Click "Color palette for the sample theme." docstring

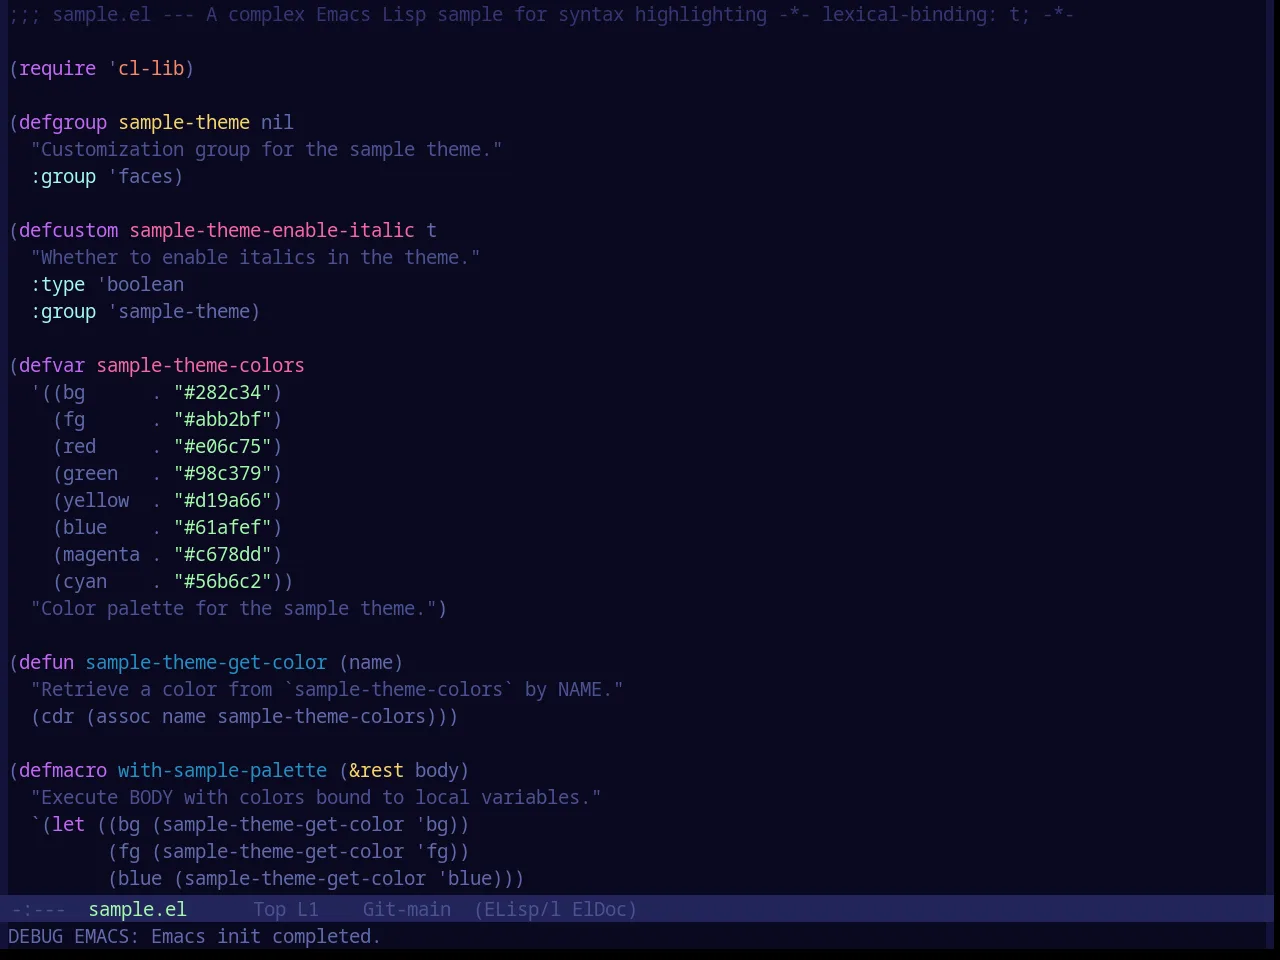coord(233,608)
